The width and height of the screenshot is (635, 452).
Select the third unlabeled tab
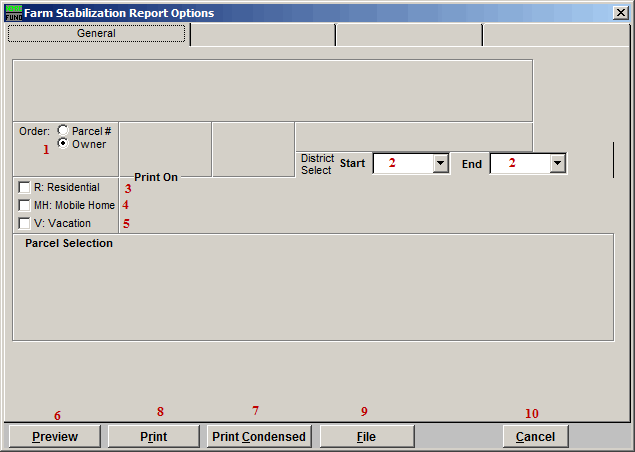pos(408,35)
